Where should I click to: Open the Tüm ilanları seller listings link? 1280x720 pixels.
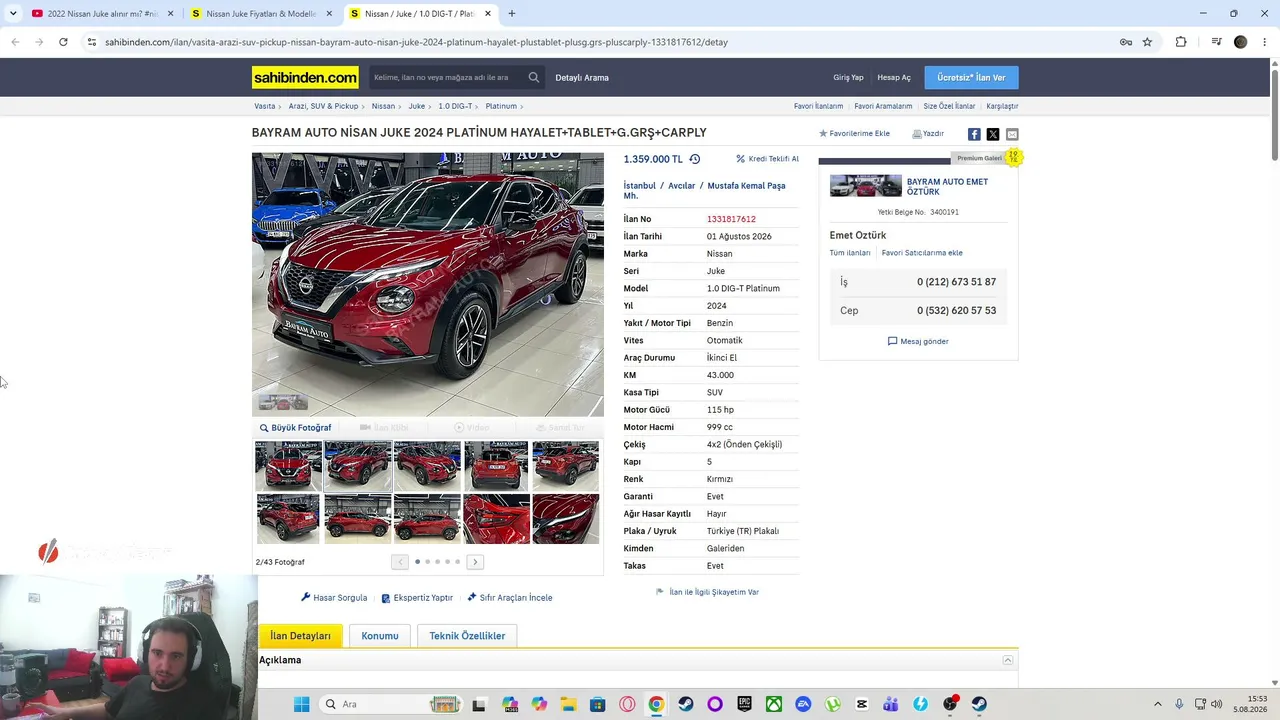click(850, 253)
